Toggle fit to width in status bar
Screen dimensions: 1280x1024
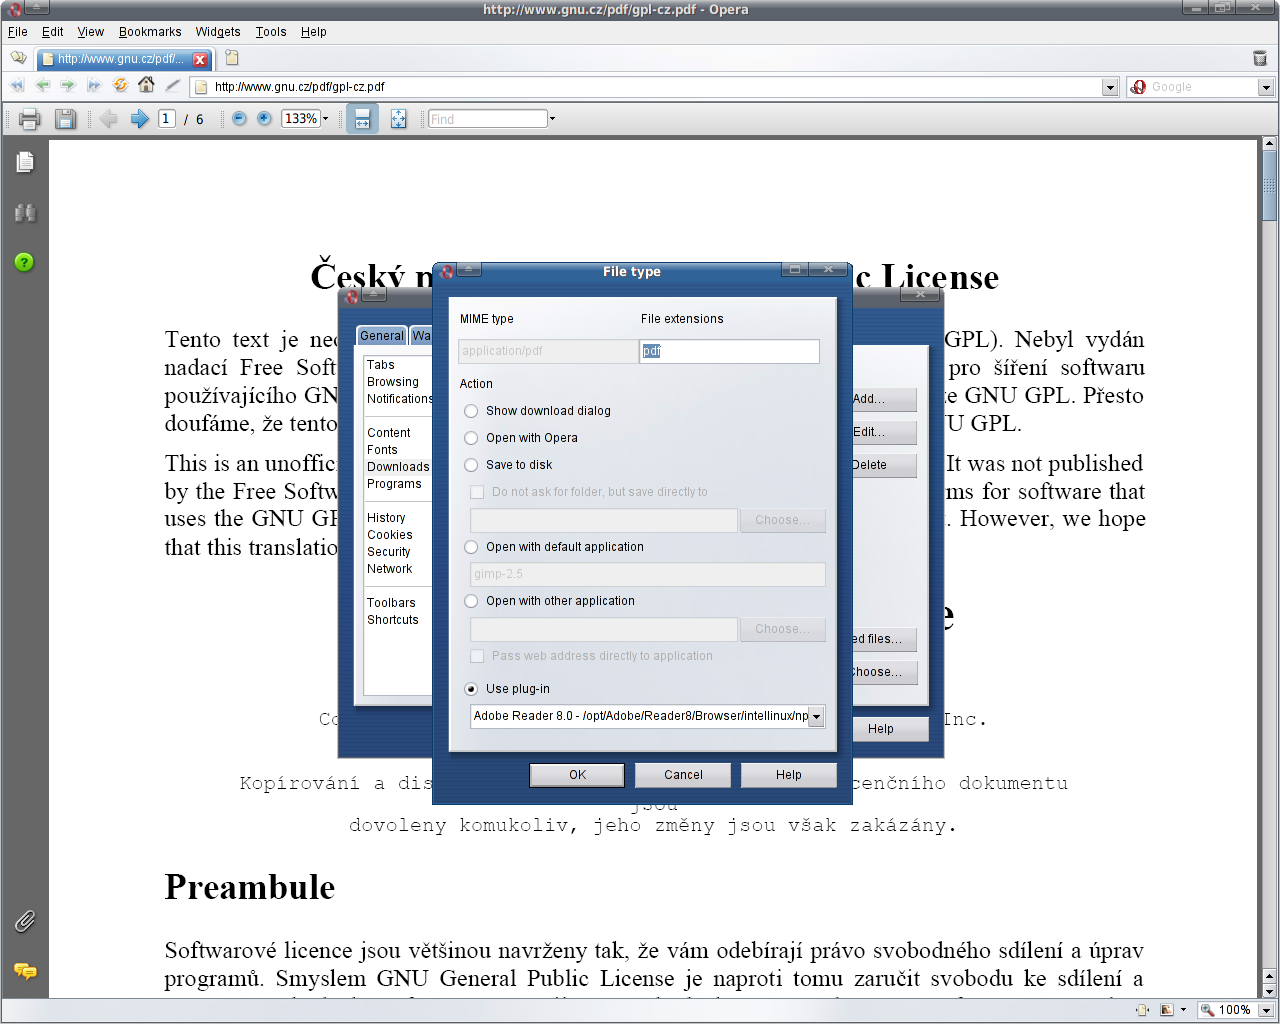pos(1142,1010)
